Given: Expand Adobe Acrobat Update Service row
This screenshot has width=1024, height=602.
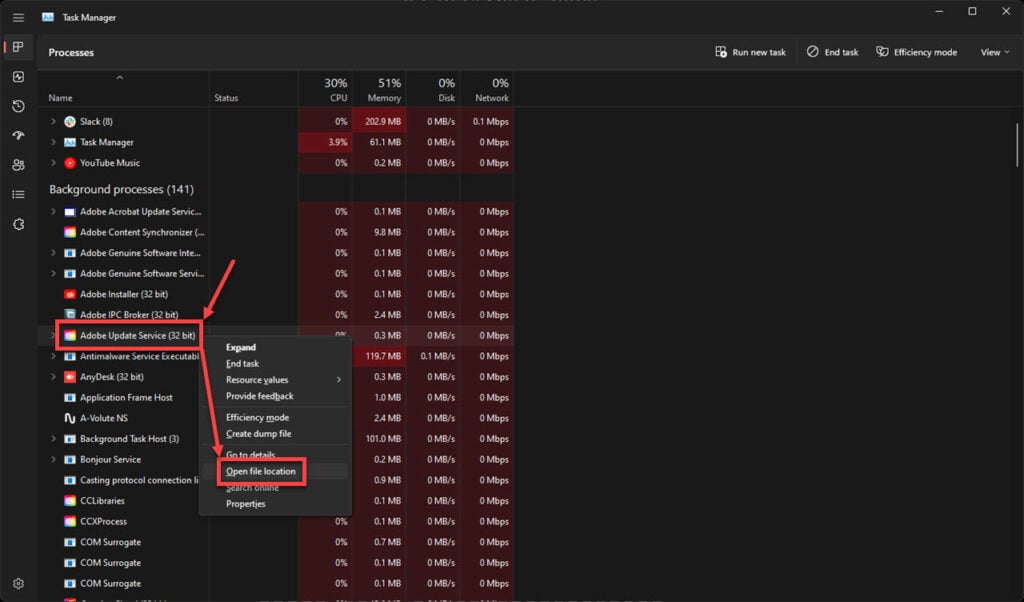Looking at the screenshot, I should click(x=54, y=212).
